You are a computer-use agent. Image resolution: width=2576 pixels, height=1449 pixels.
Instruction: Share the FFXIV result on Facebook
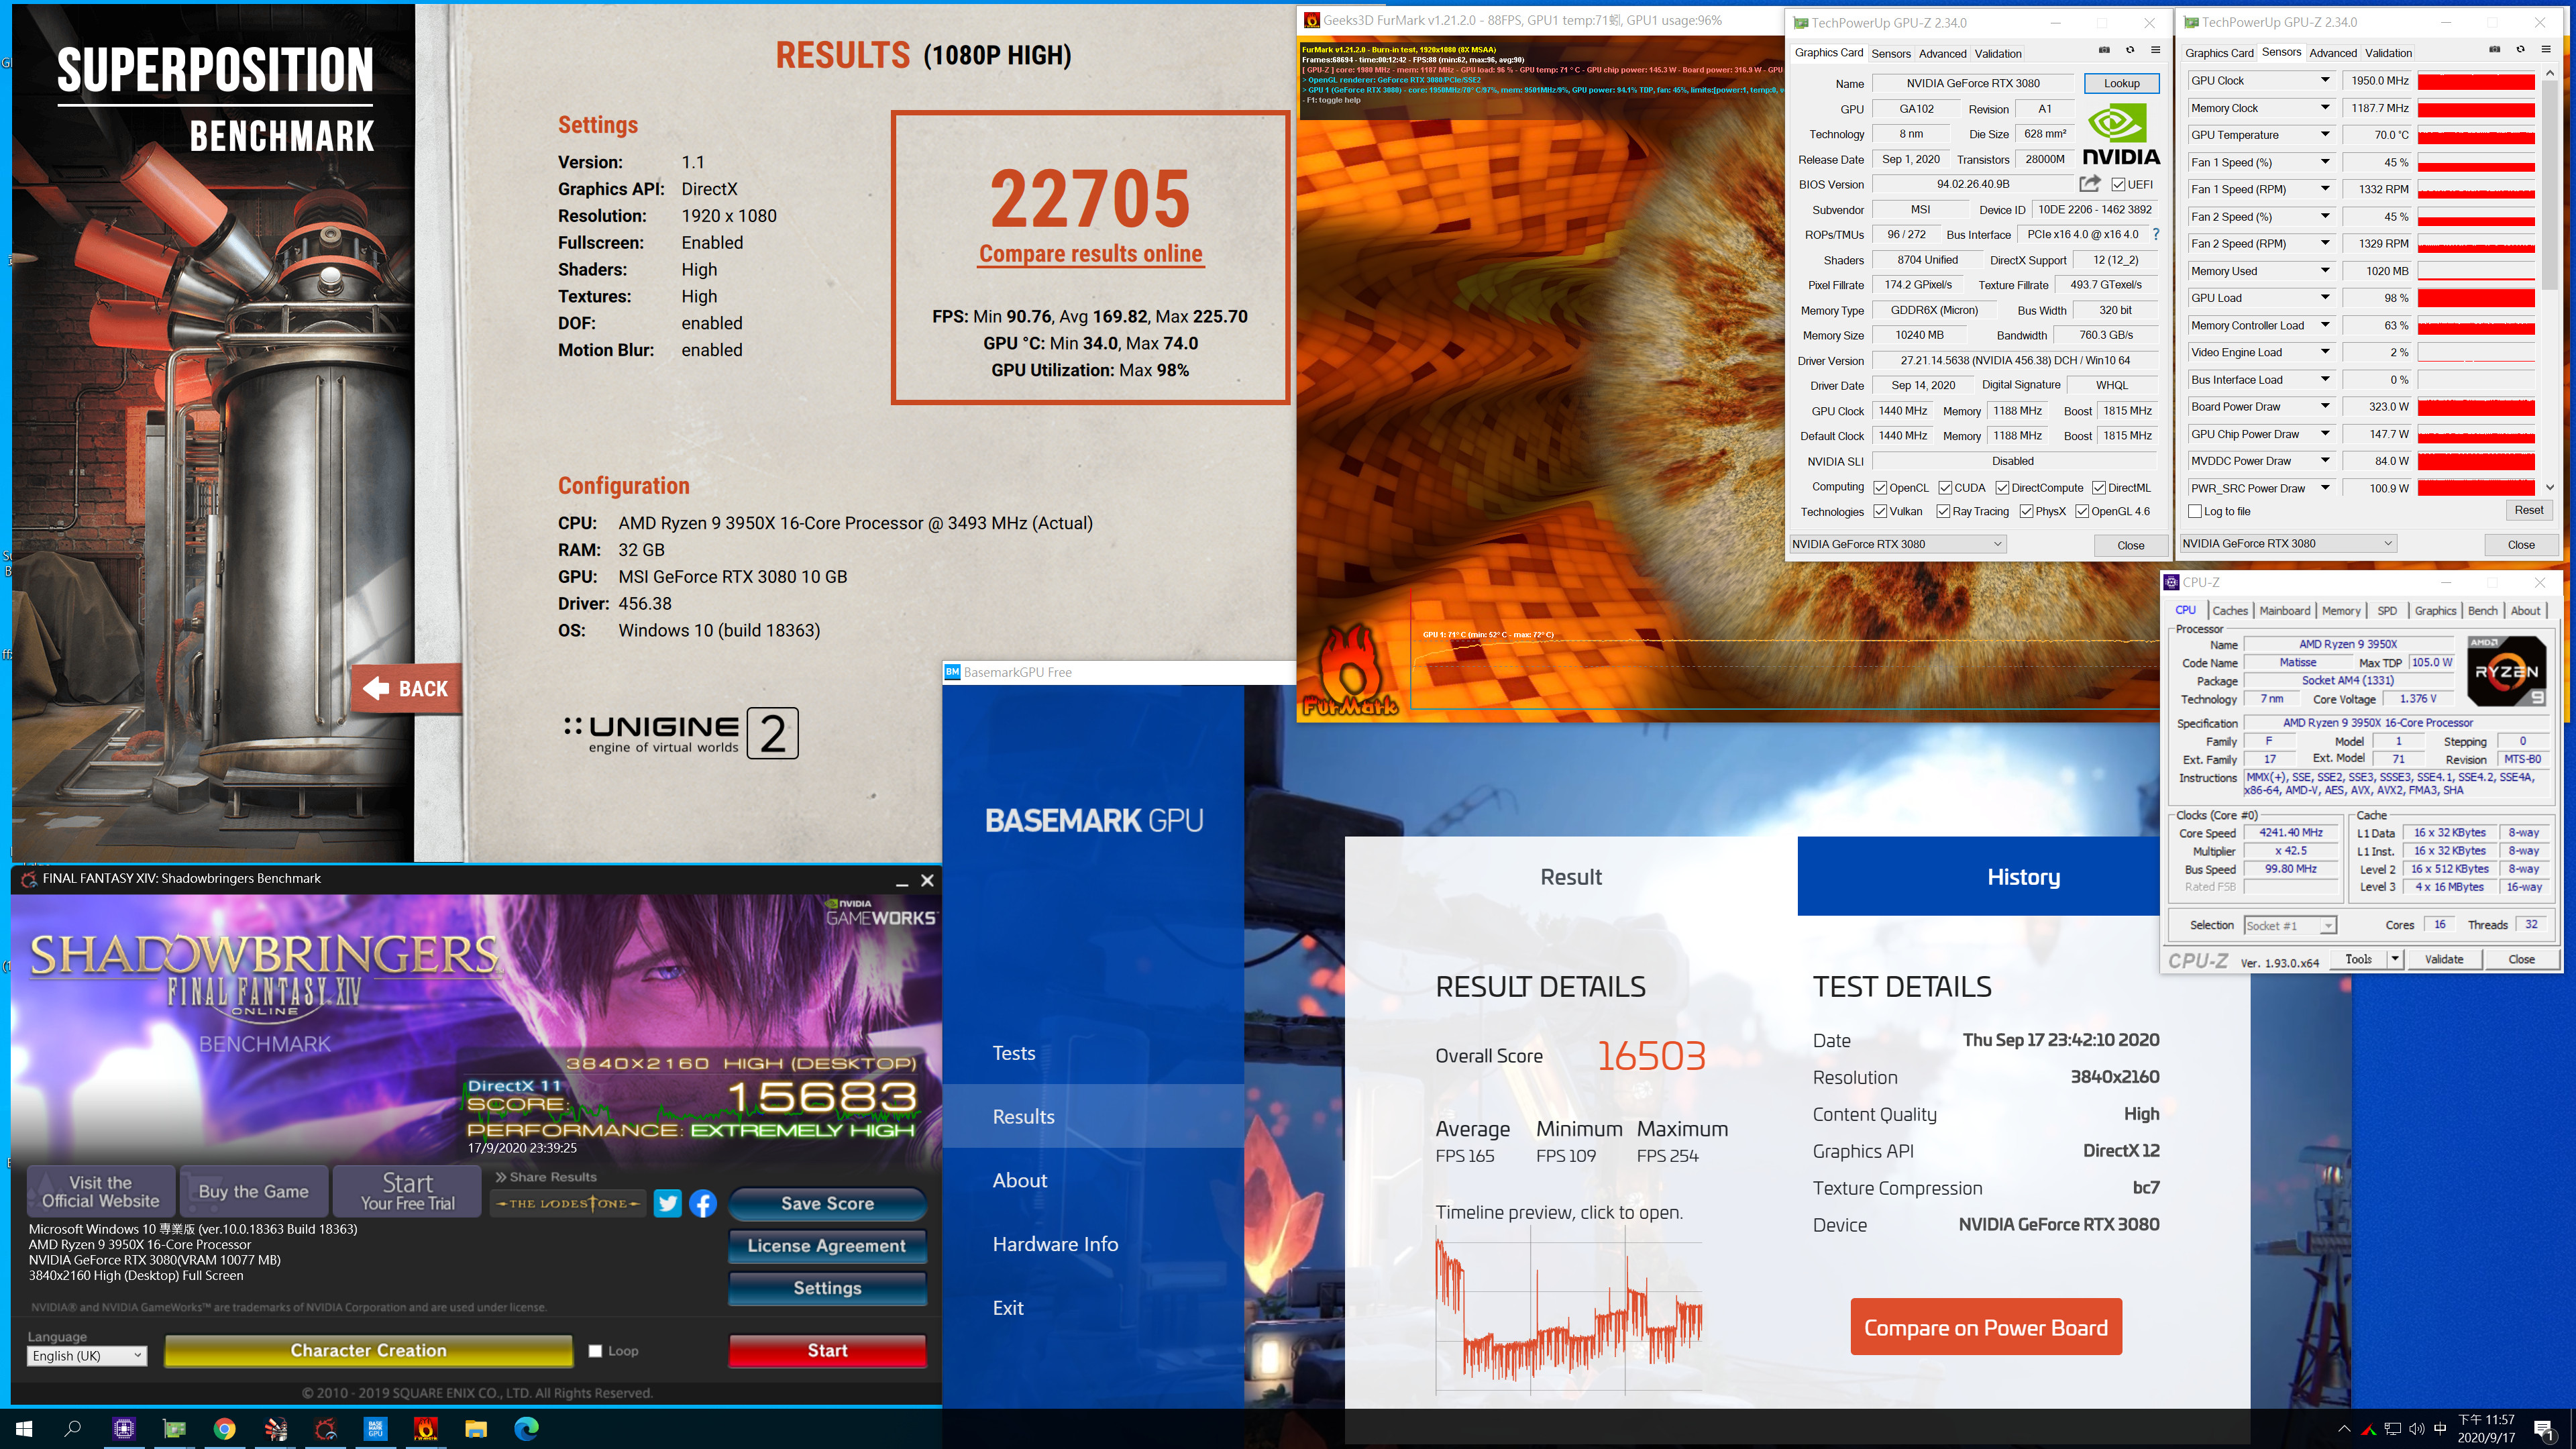coord(703,1203)
